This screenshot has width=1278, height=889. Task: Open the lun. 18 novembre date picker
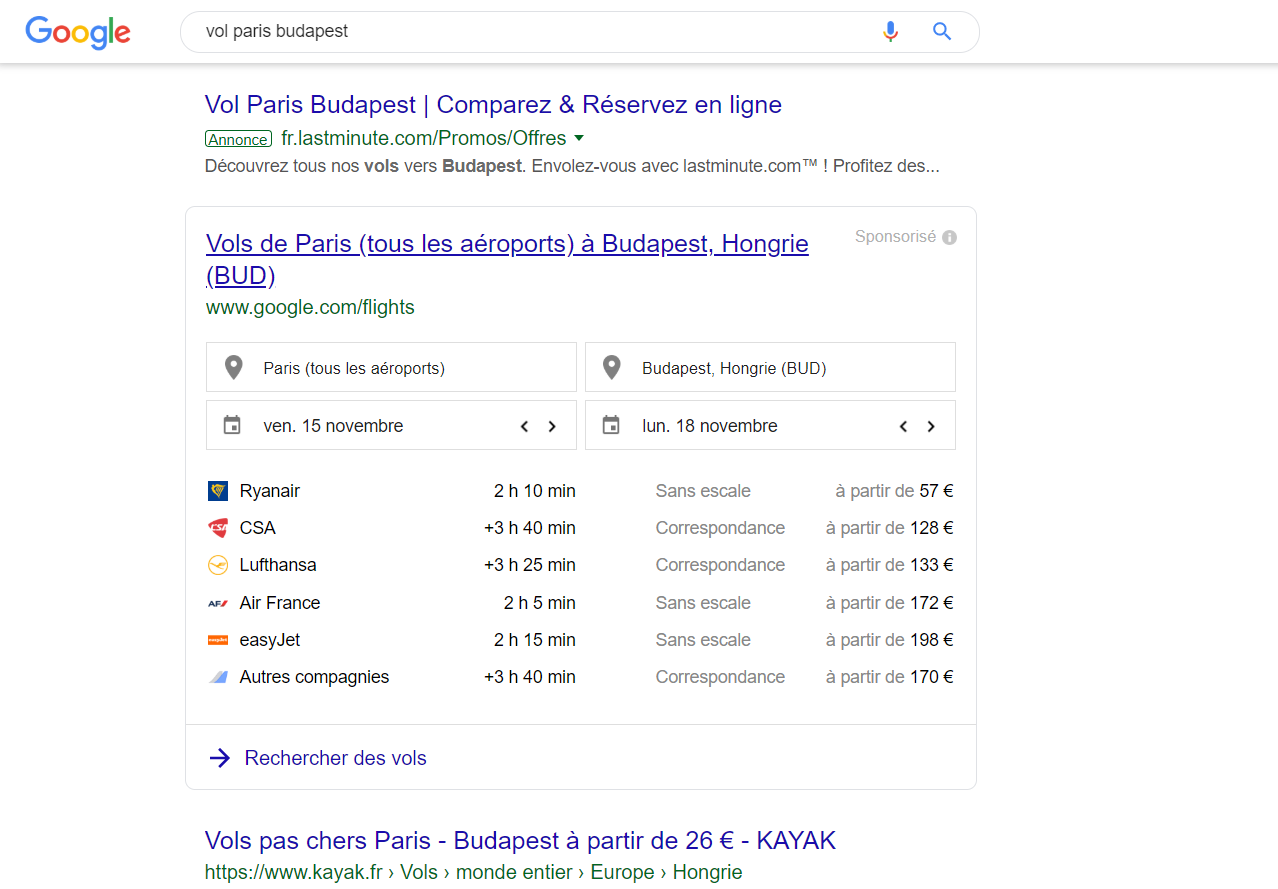(x=770, y=425)
